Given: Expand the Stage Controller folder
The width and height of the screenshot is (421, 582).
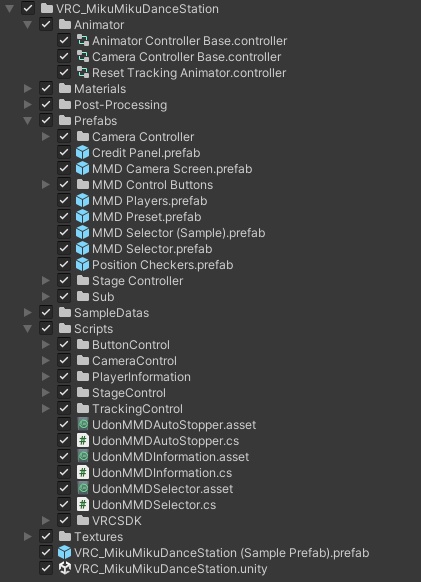Looking at the screenshot, I should click(46, 280).
